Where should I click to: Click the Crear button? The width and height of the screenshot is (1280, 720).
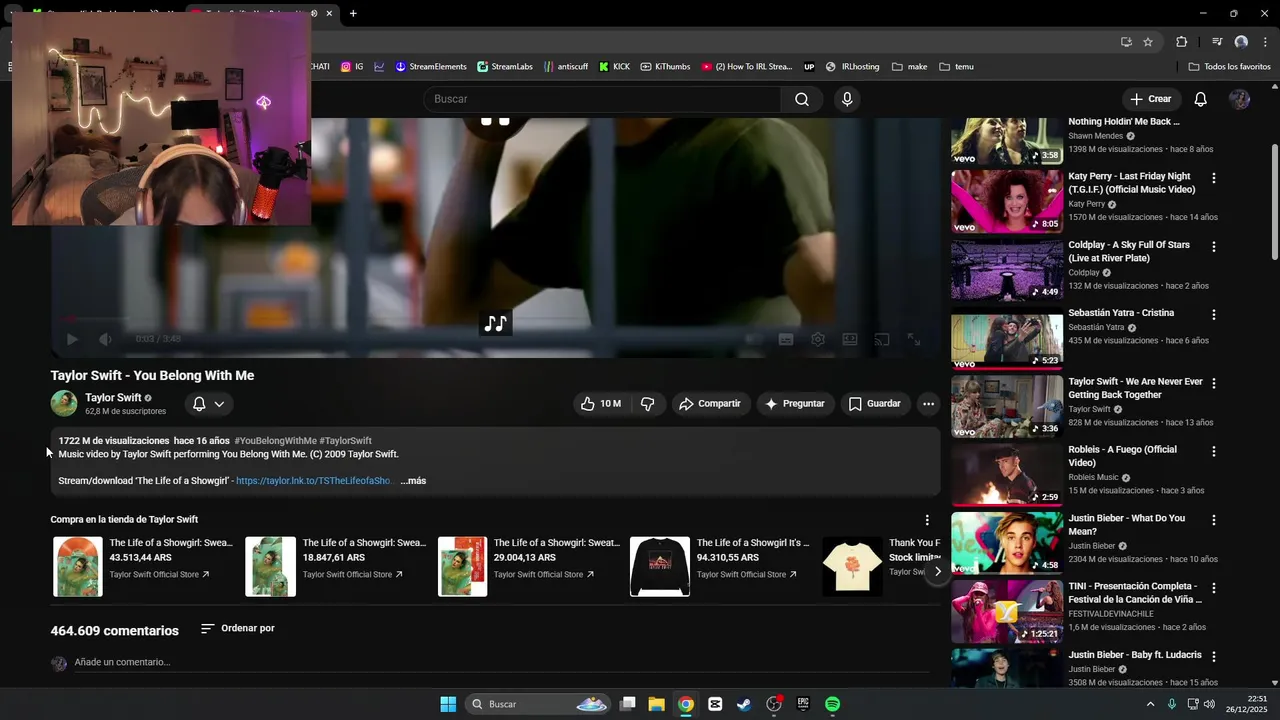coord(1151,99)
